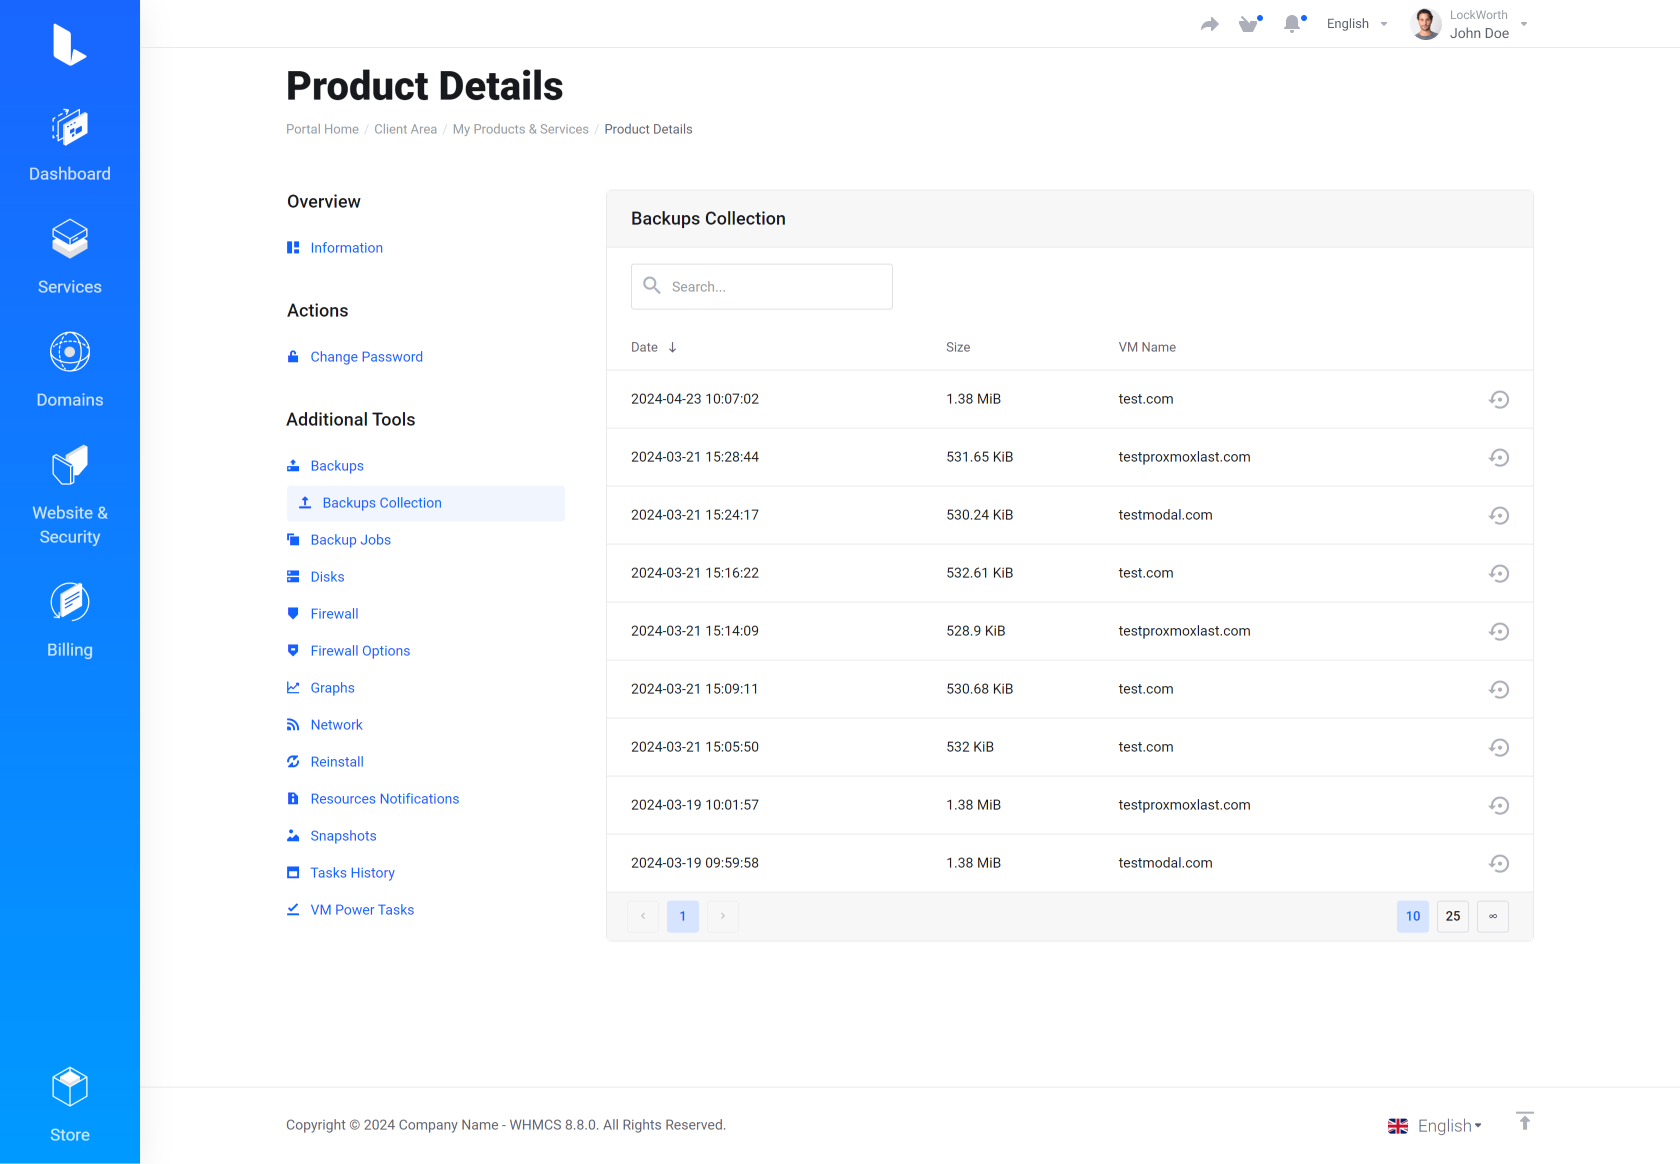Open the shopping basket icon

1249,24
